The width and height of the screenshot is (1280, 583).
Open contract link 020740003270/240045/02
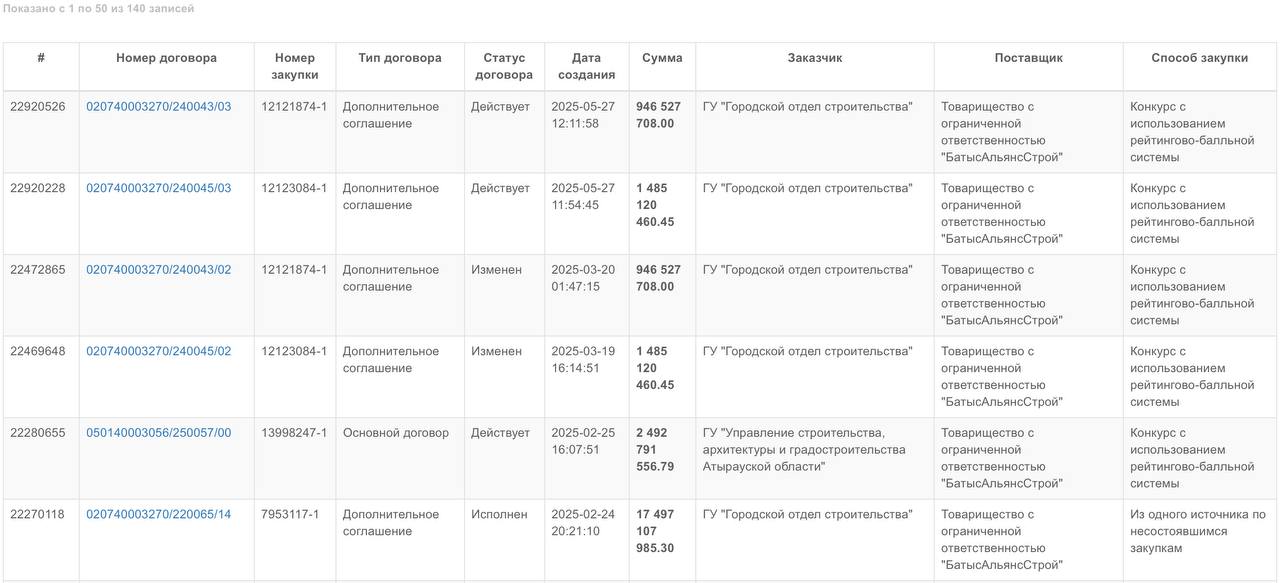coord(158,352)
